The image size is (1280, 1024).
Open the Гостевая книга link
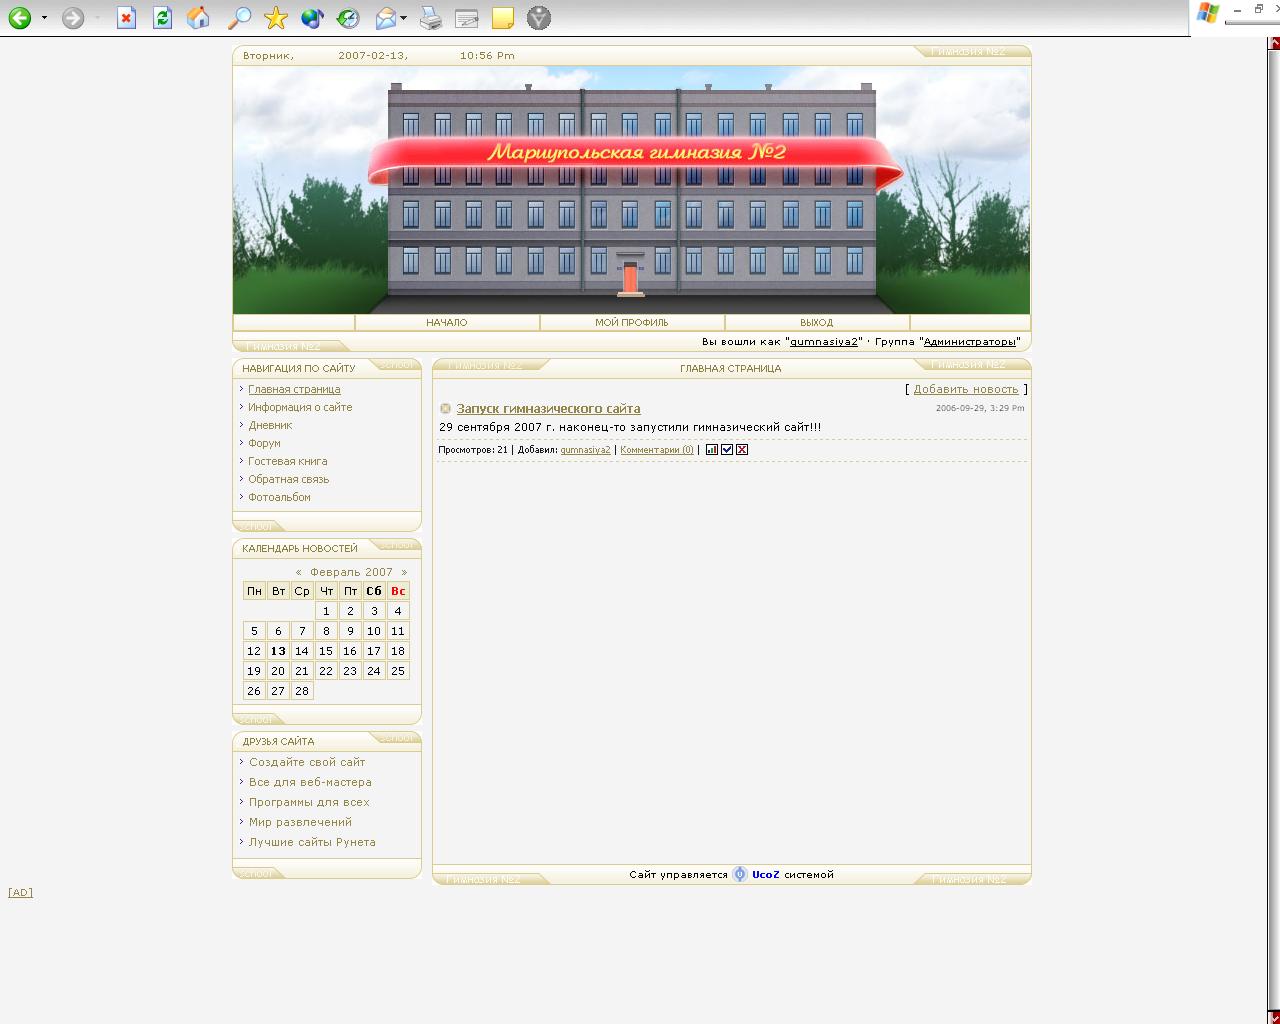(x=288, y=462)
